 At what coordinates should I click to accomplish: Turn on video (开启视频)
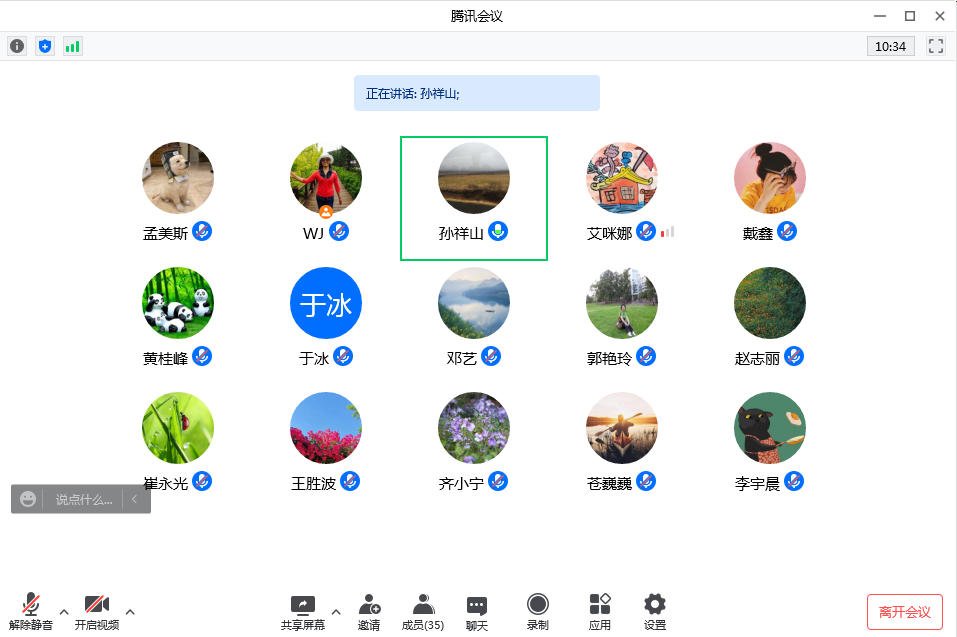[x=96, y=611]
